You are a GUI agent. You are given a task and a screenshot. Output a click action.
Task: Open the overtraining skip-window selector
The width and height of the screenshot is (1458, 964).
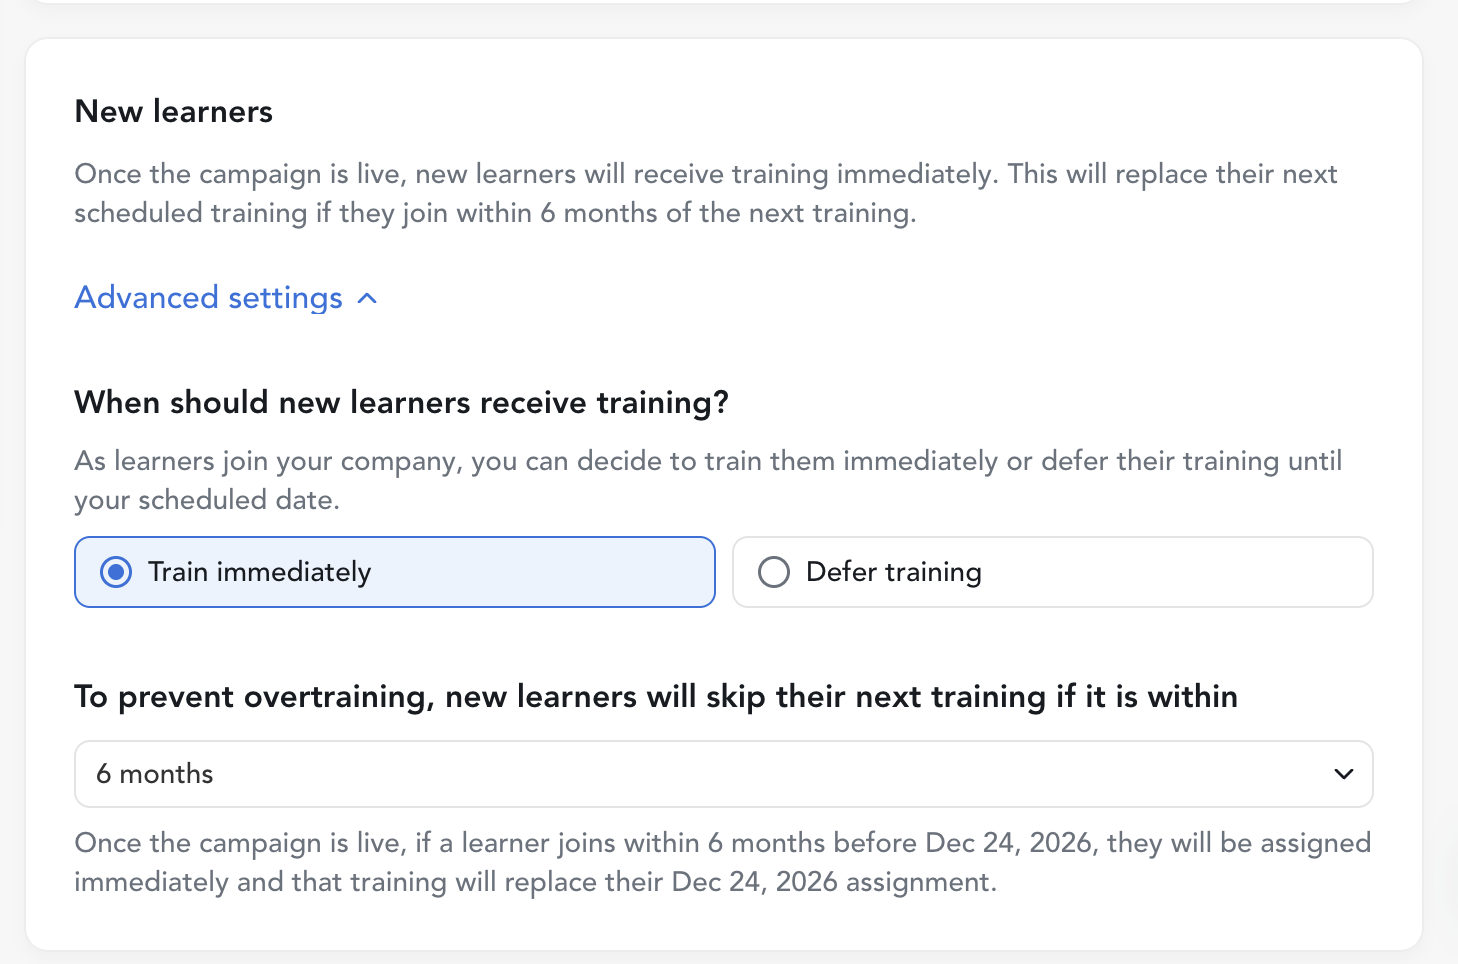click(723, 773)
